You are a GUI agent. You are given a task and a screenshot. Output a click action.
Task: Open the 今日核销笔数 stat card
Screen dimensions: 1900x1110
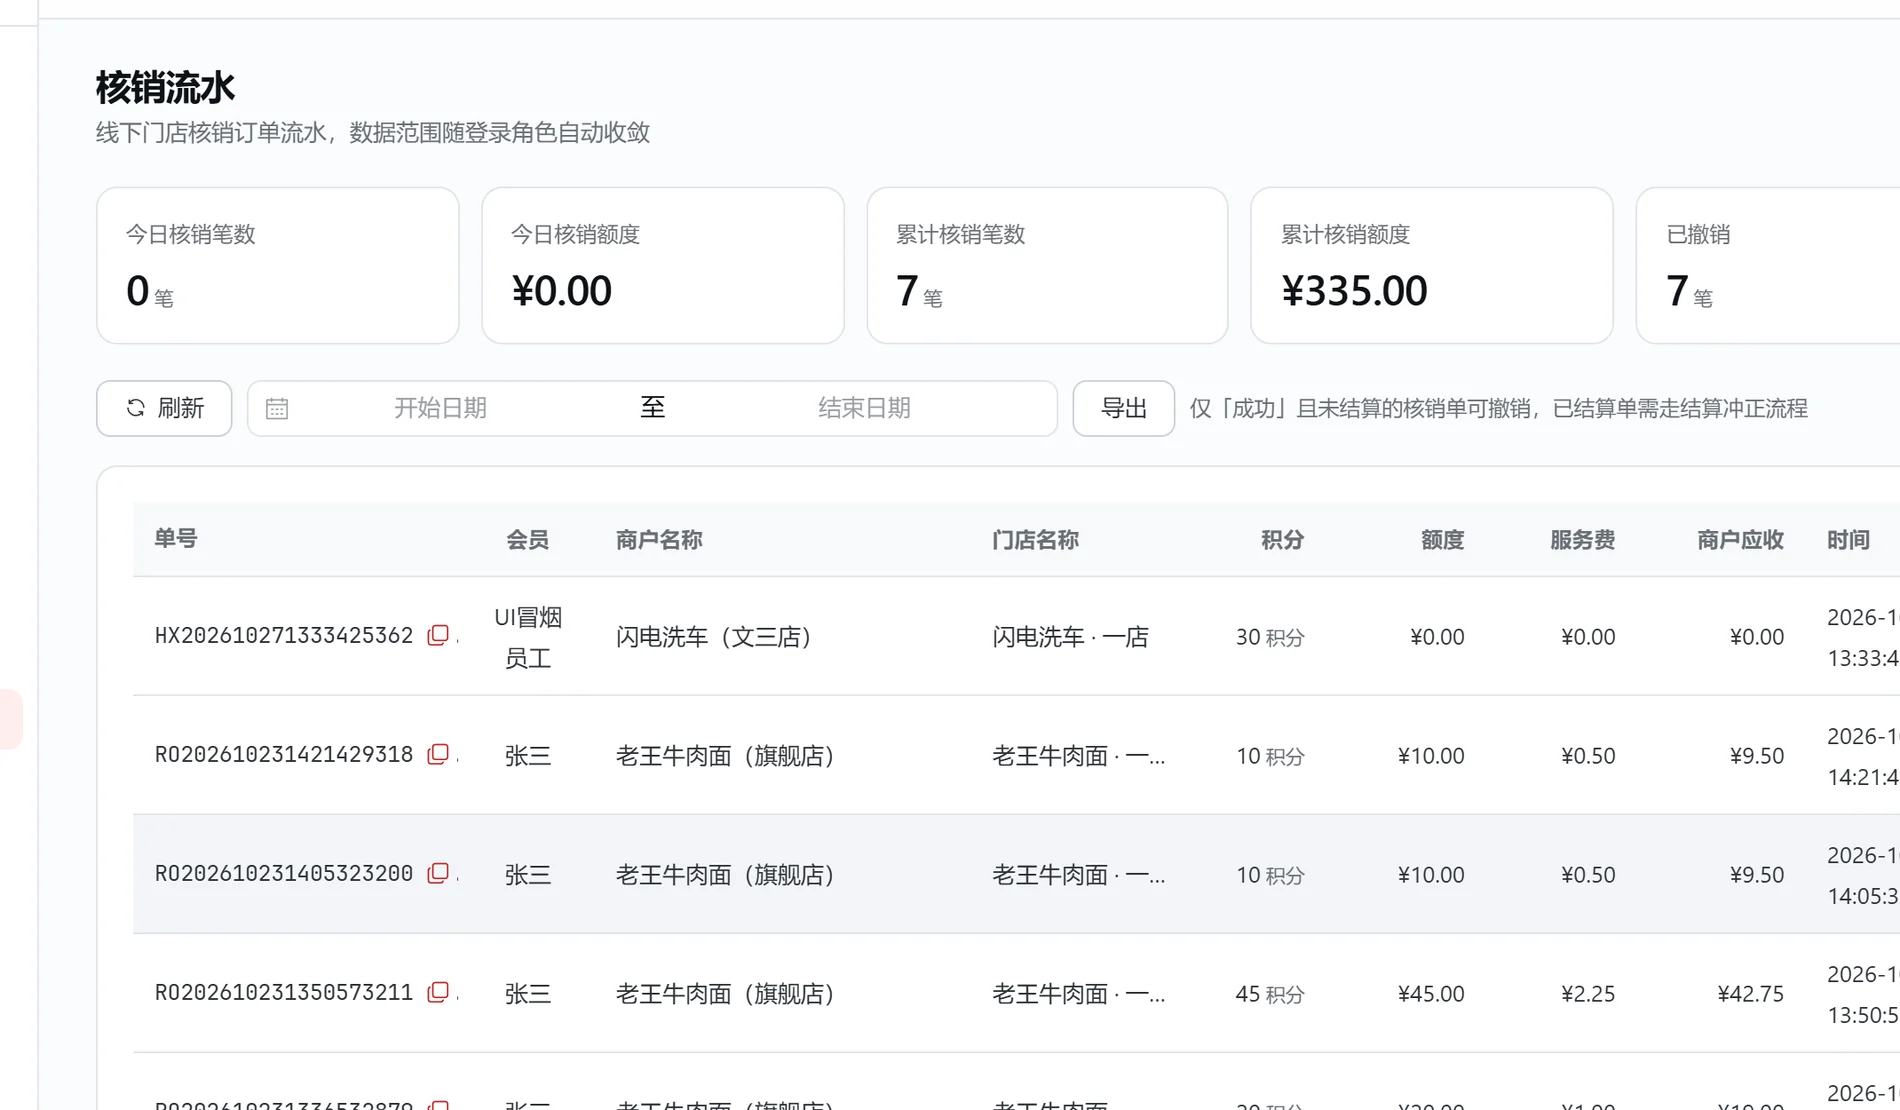click(x=278, y=265)
